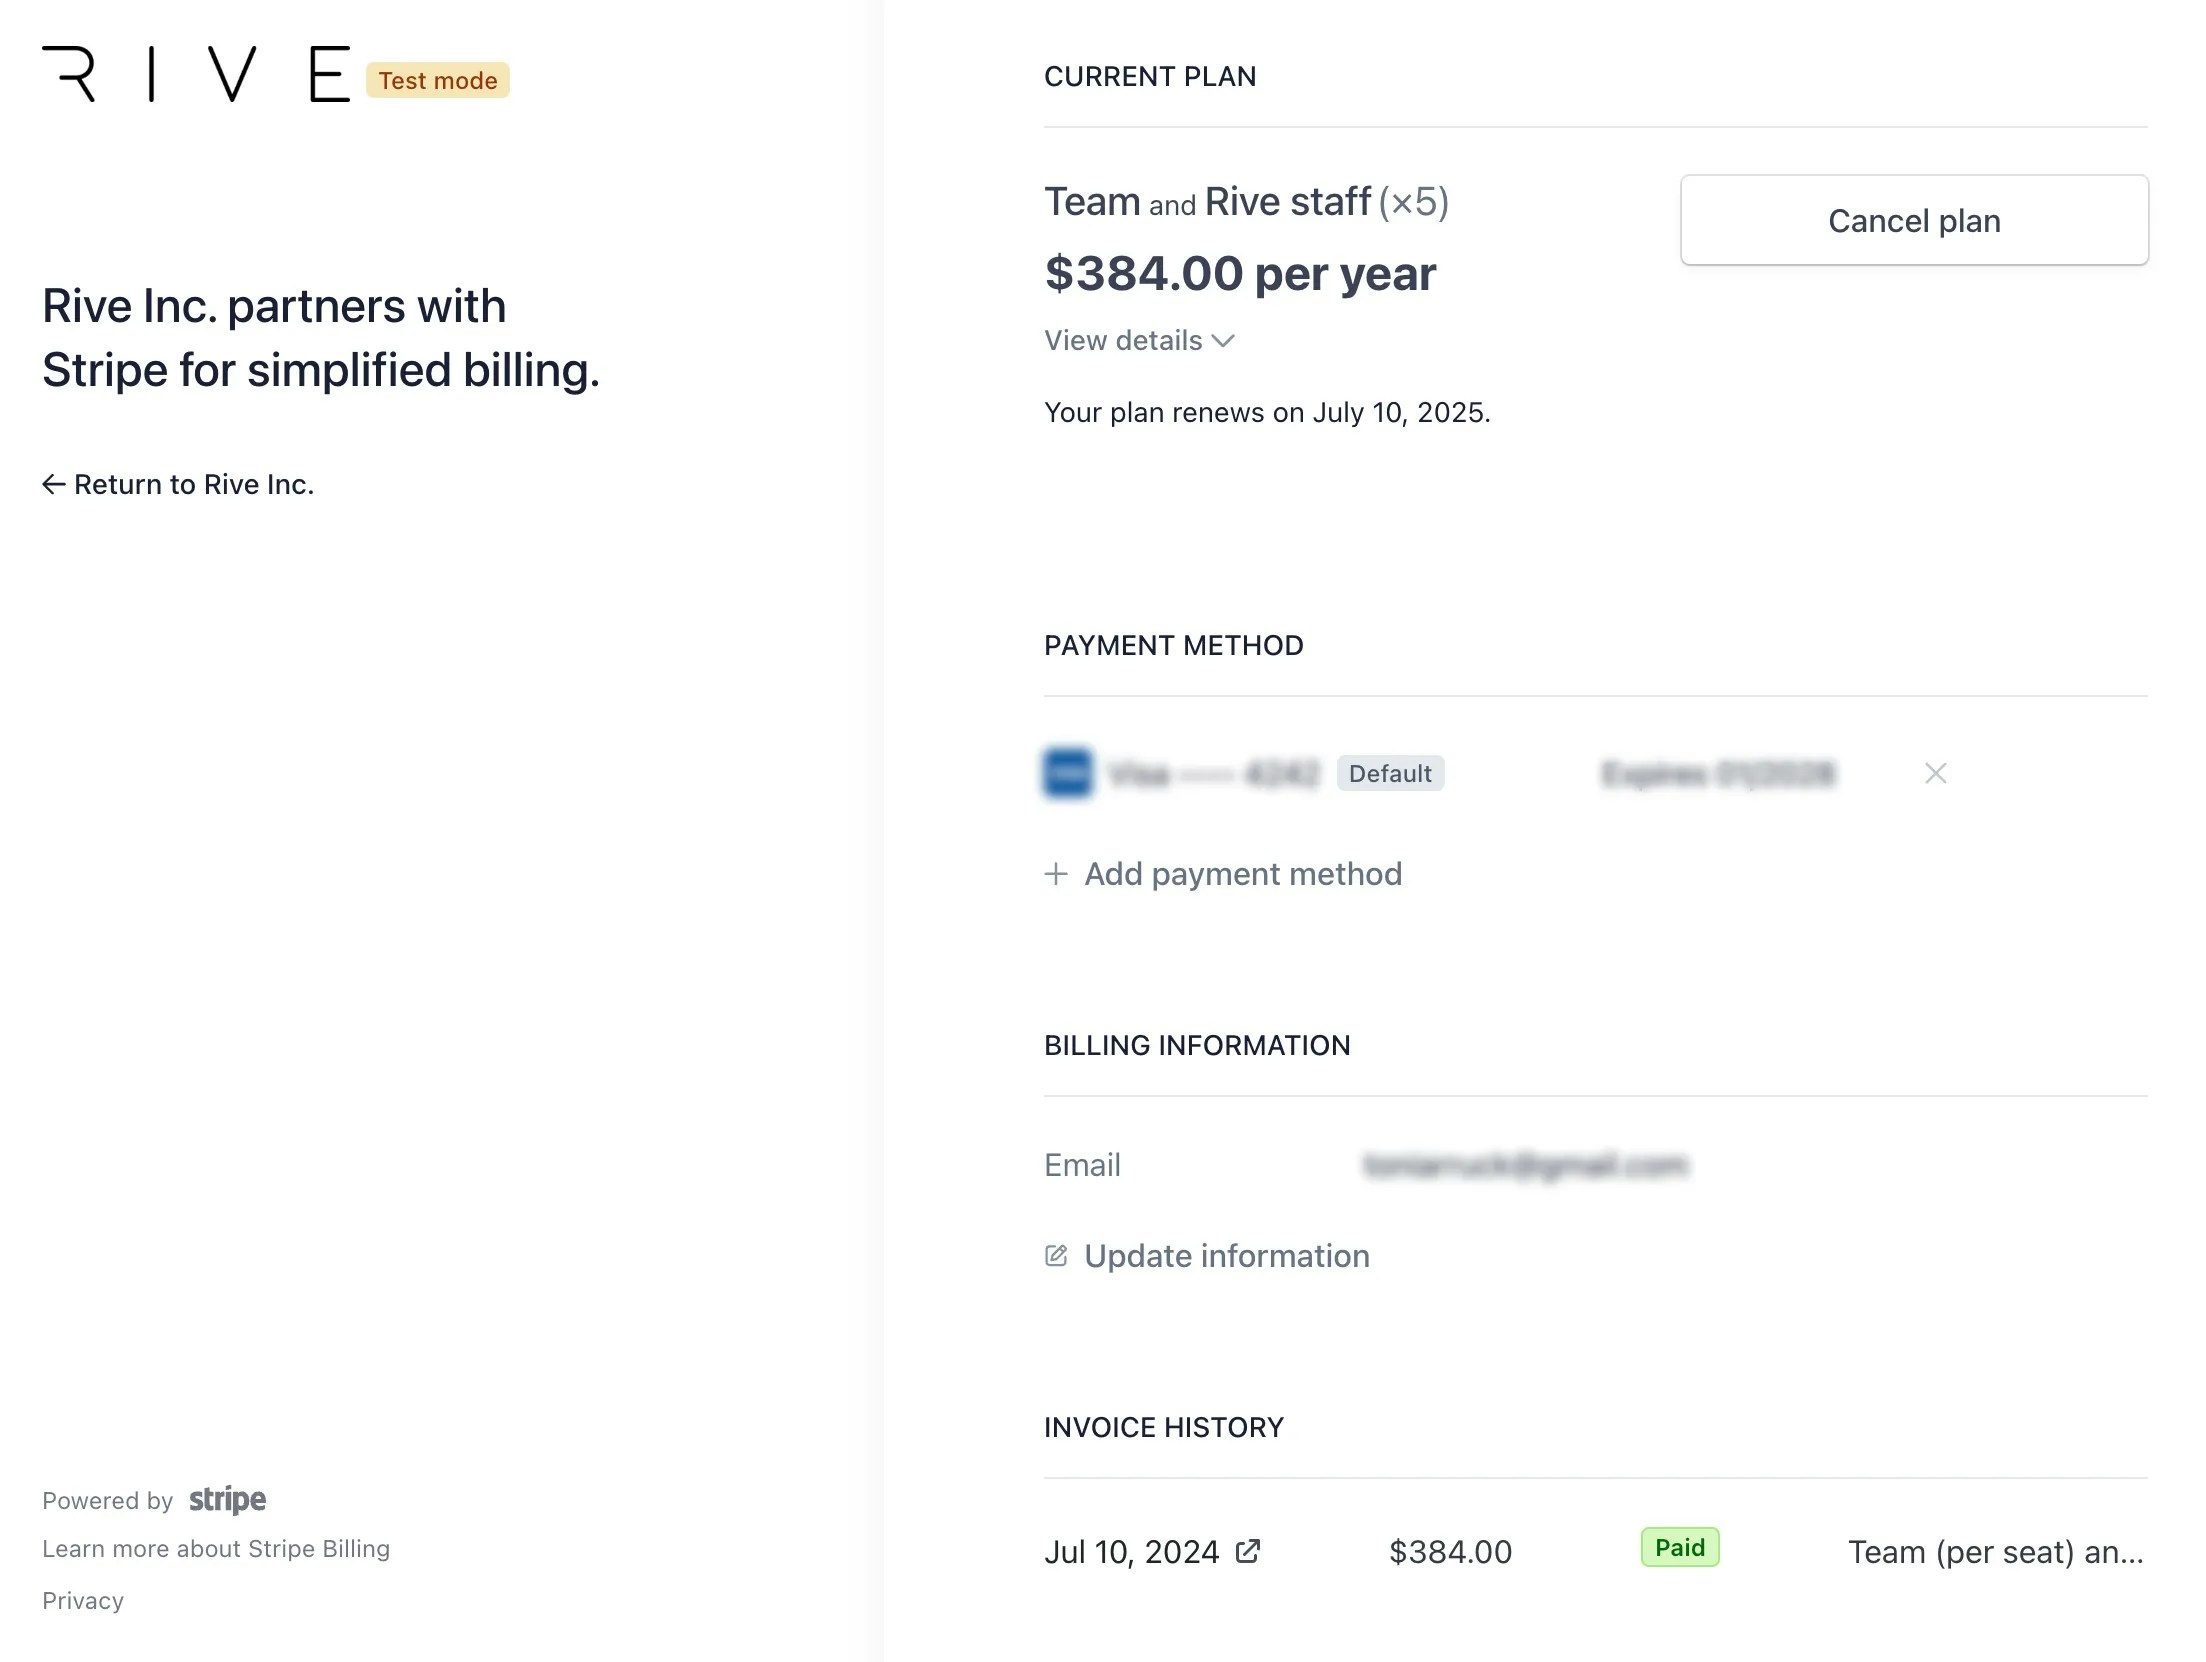Viewport: 2206px width, 1662px height.
Task: Click the Visa card brand icon
Action: tap(1068, 773)
